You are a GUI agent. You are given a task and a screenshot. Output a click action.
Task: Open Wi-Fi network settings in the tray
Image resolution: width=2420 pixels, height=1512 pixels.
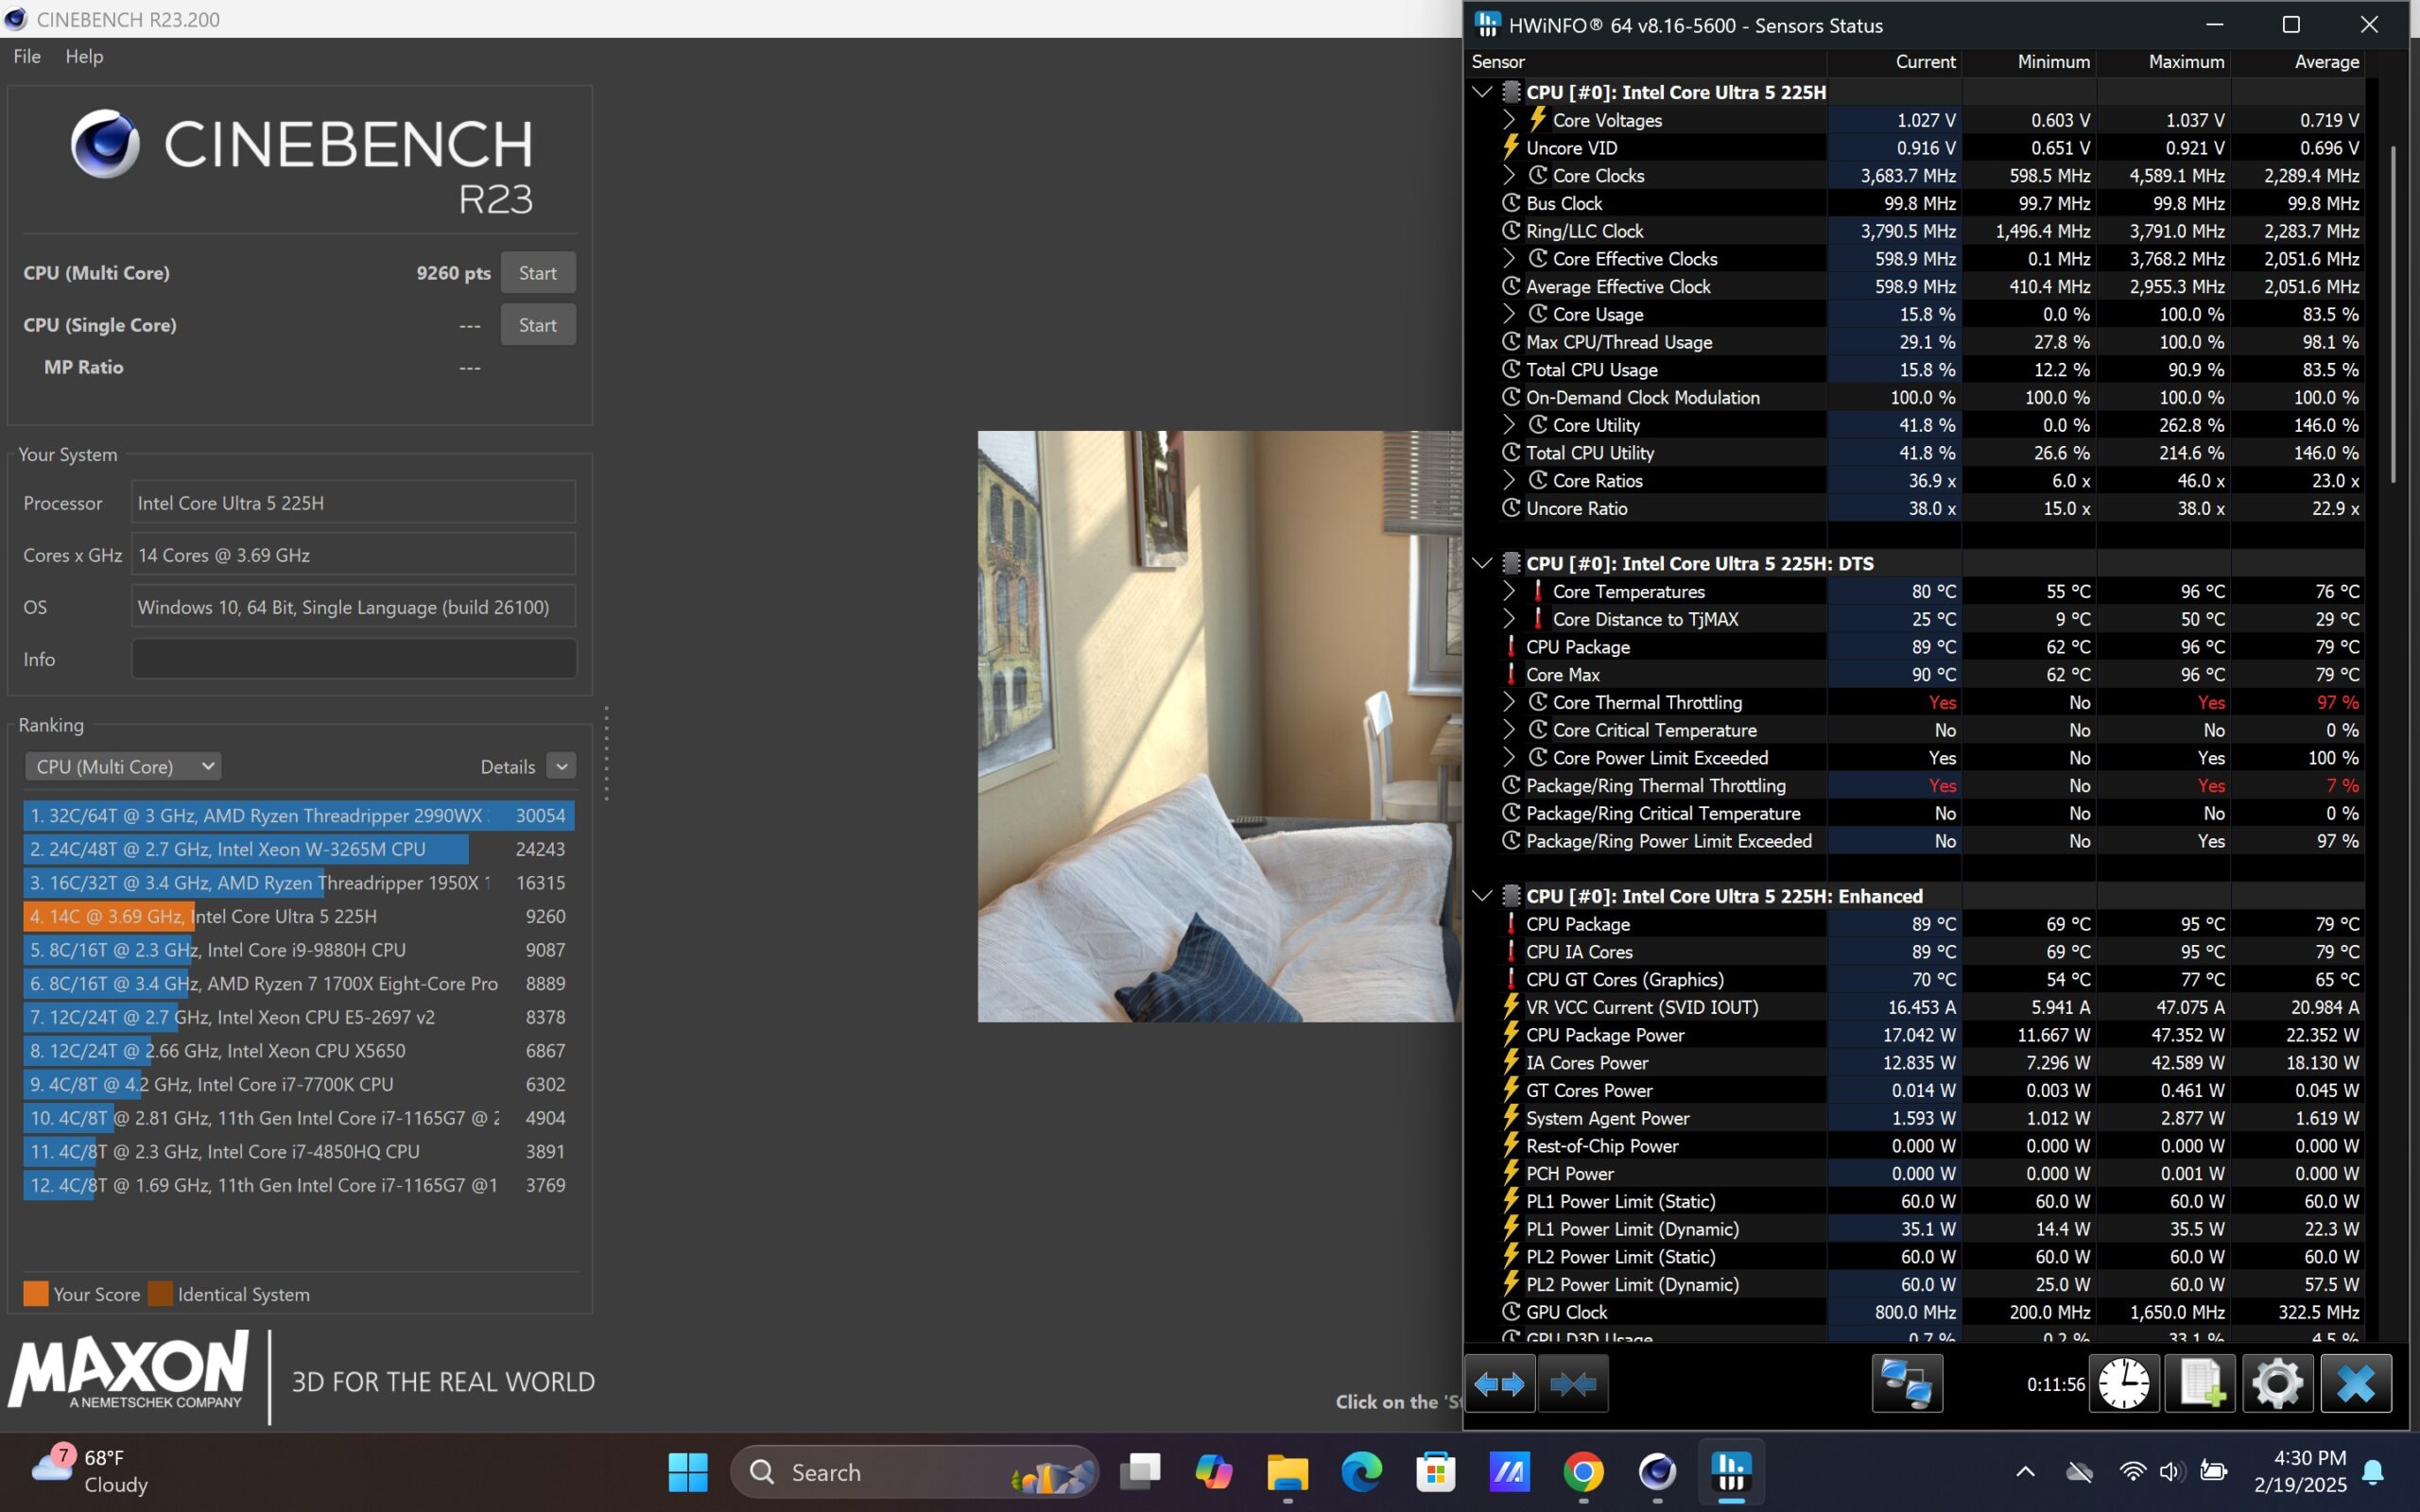click(2133, 1472)
